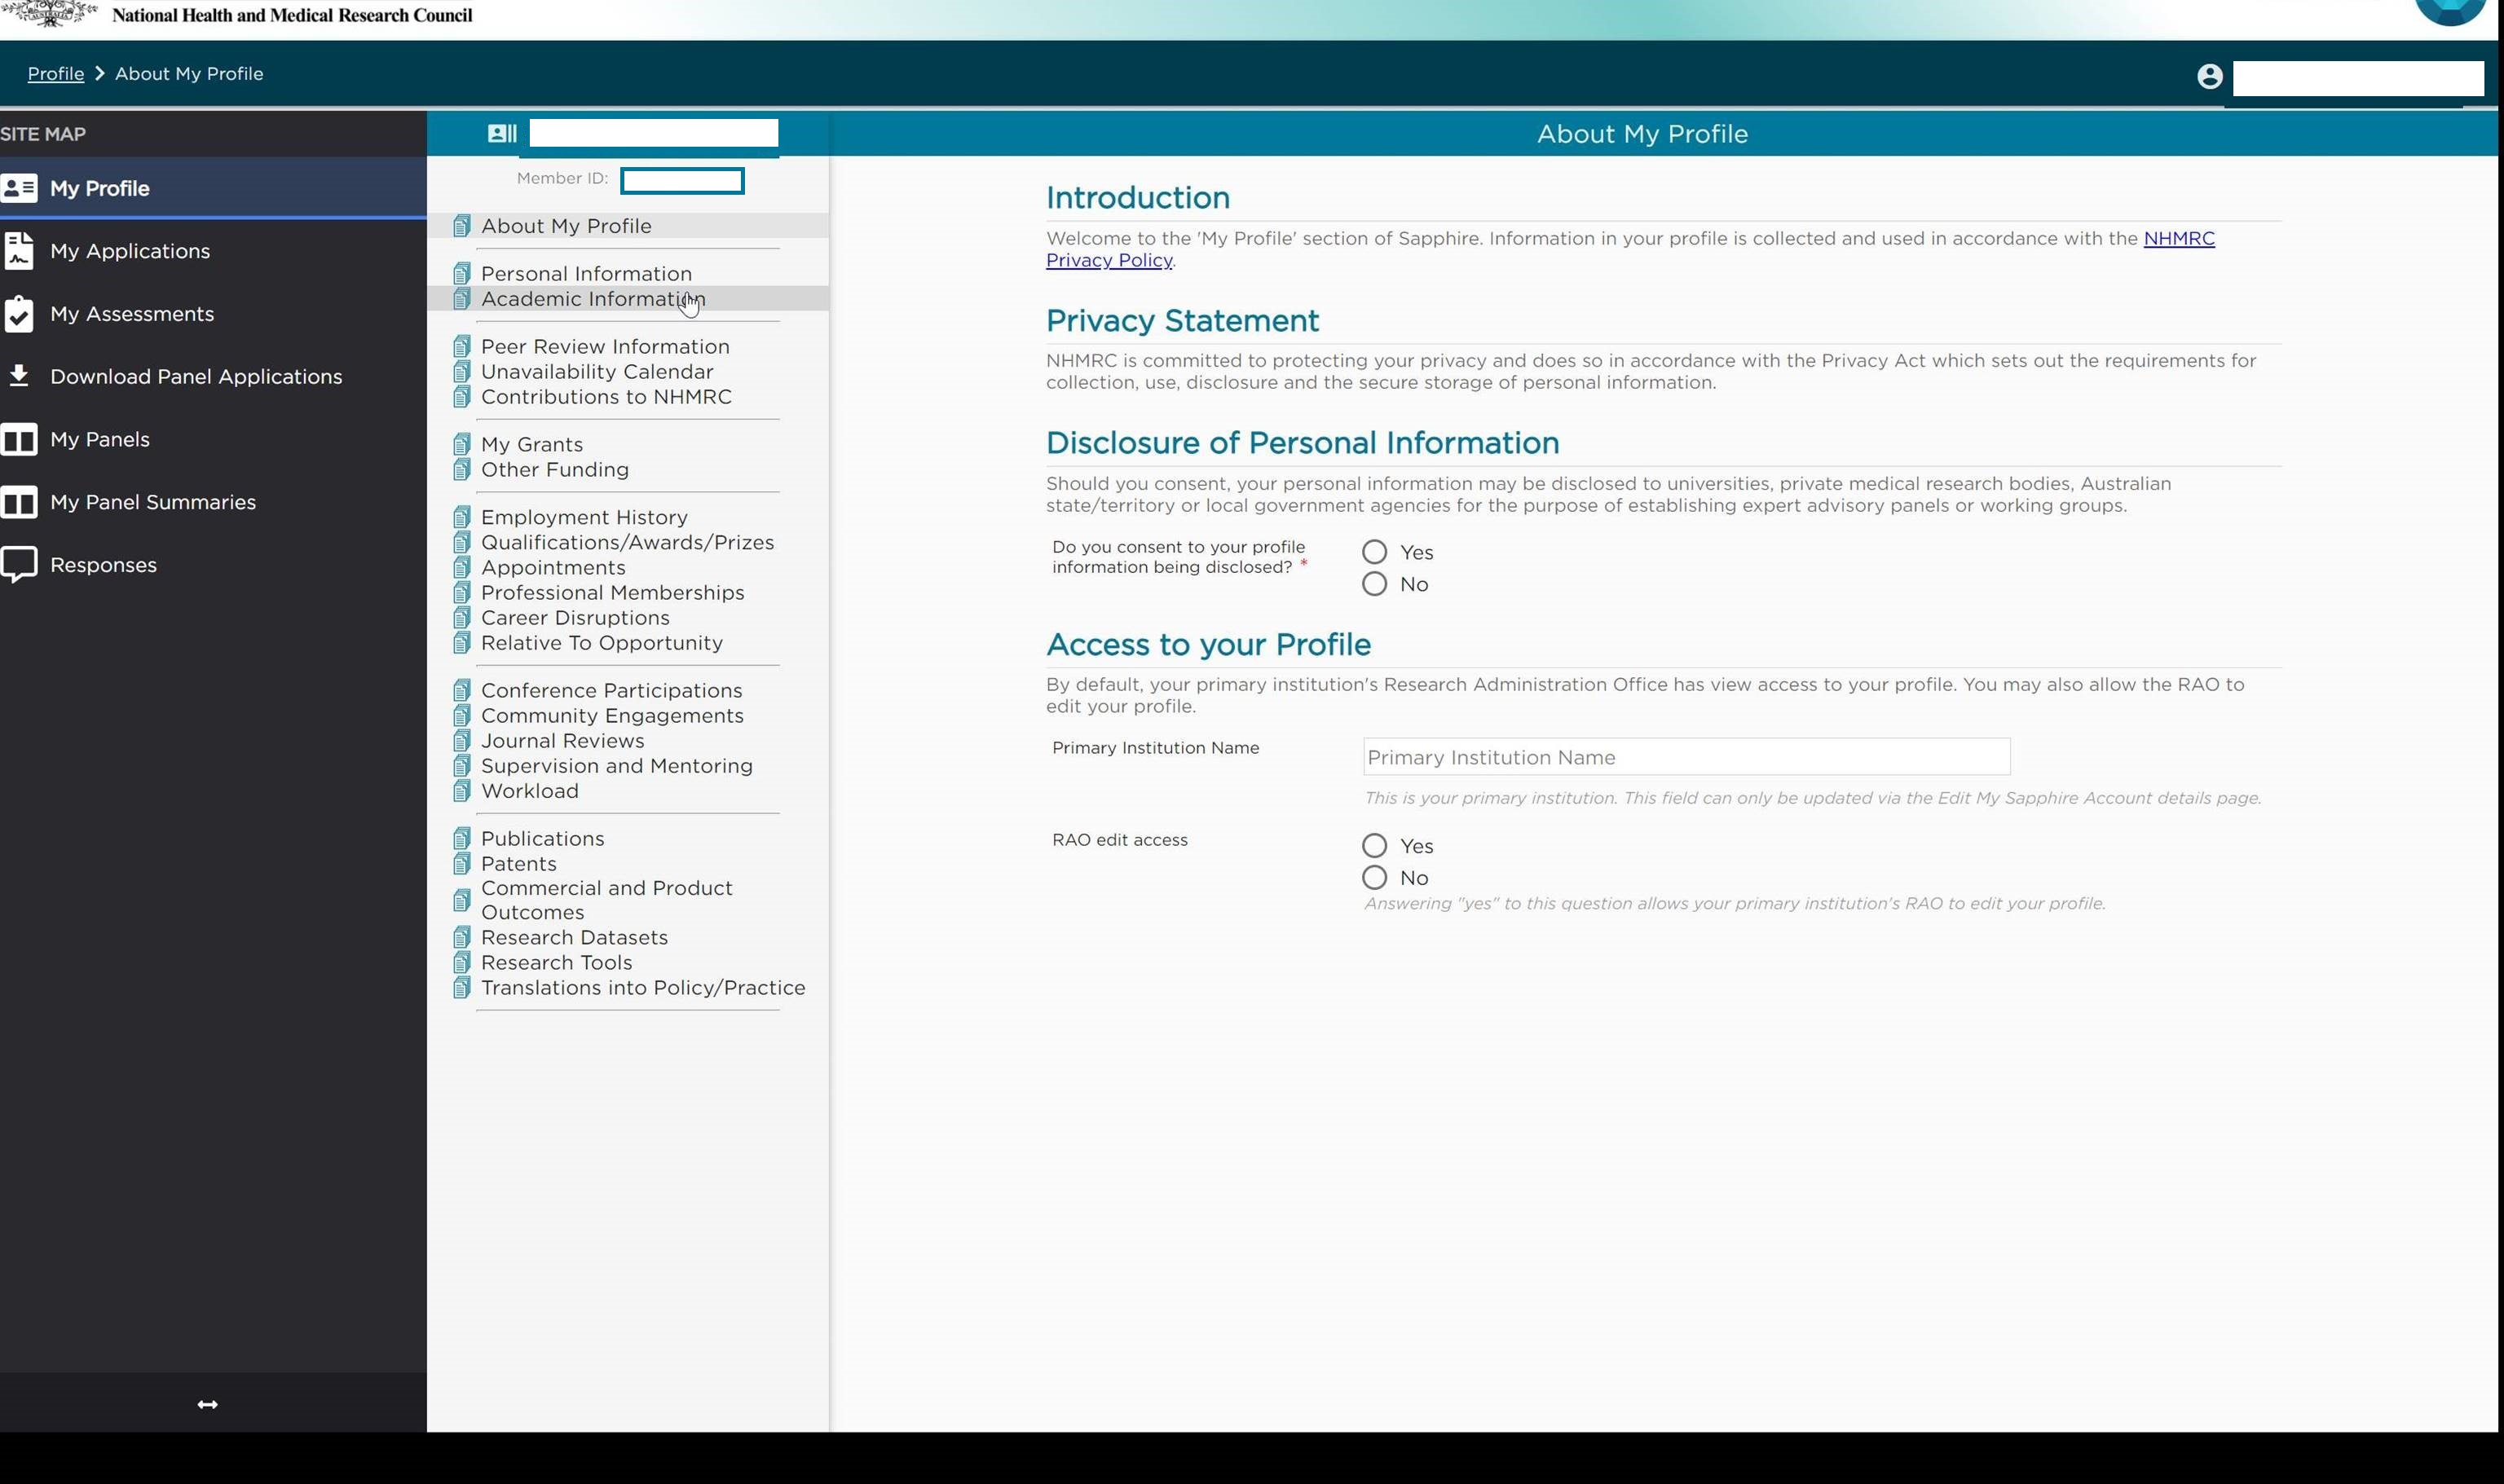This screenshot has width=2504, height=1484.
Task: Click the My Panel Summaries icon
Action: [19, 502]
